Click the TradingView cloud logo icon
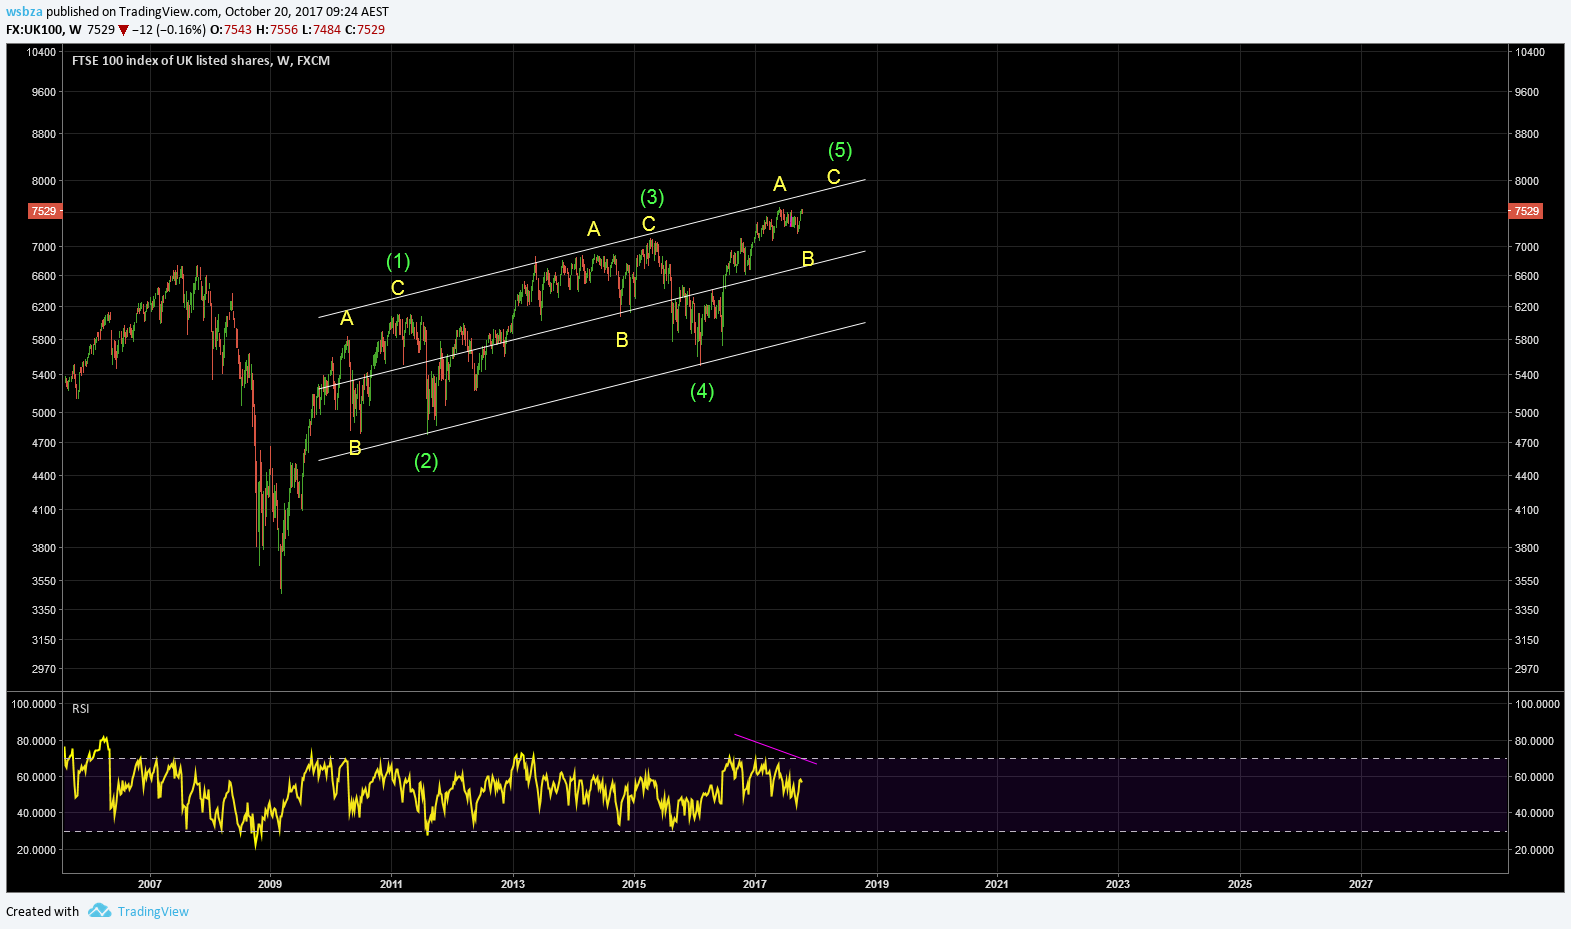The width and height of the screenshot is (1571, 929). click(x=99, y=911)
